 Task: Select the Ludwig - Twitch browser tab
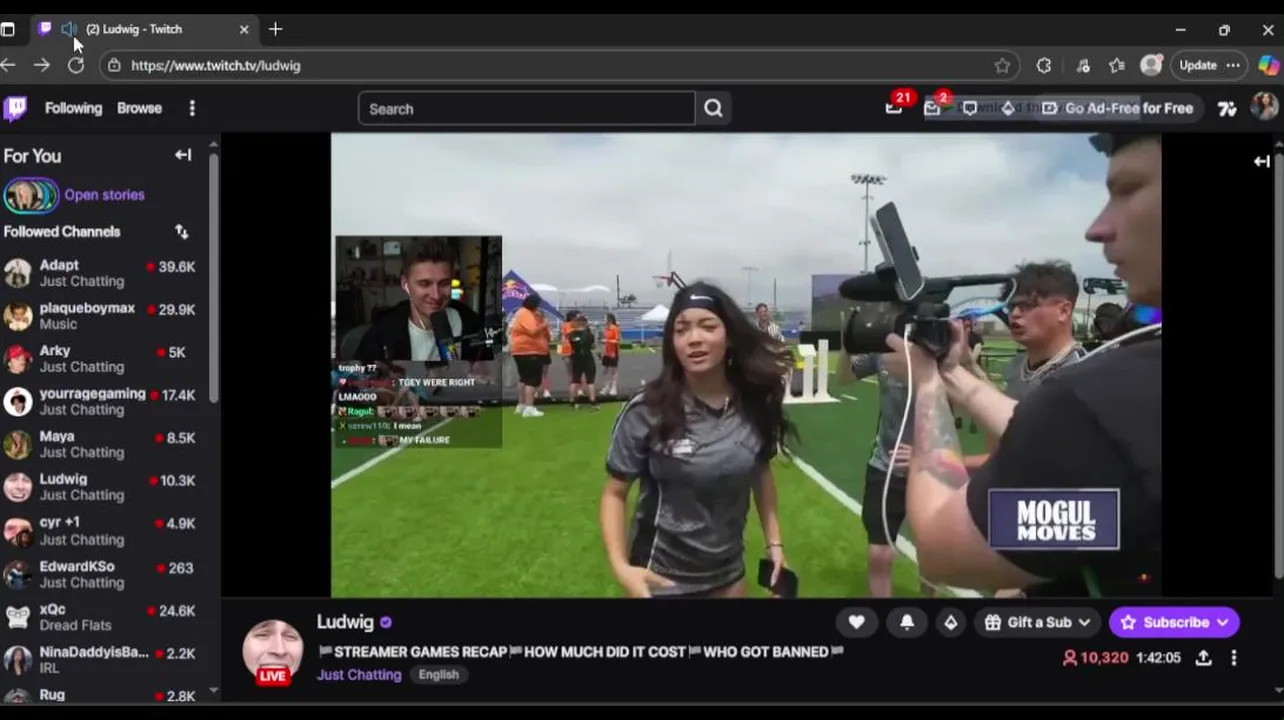point(144,29)
